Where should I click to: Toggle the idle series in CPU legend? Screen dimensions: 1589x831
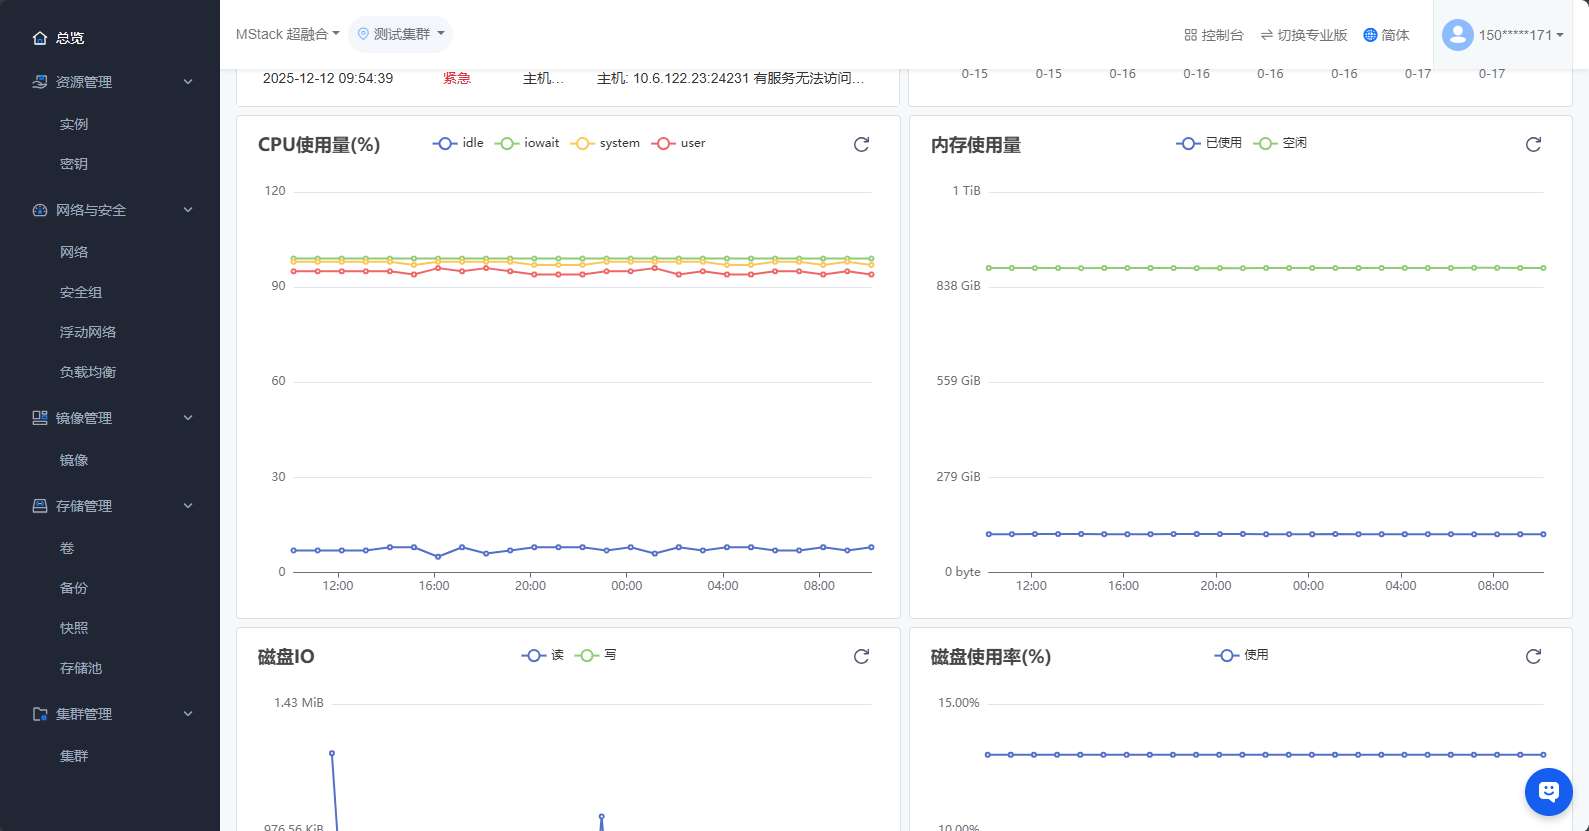(x=459, y=143)
